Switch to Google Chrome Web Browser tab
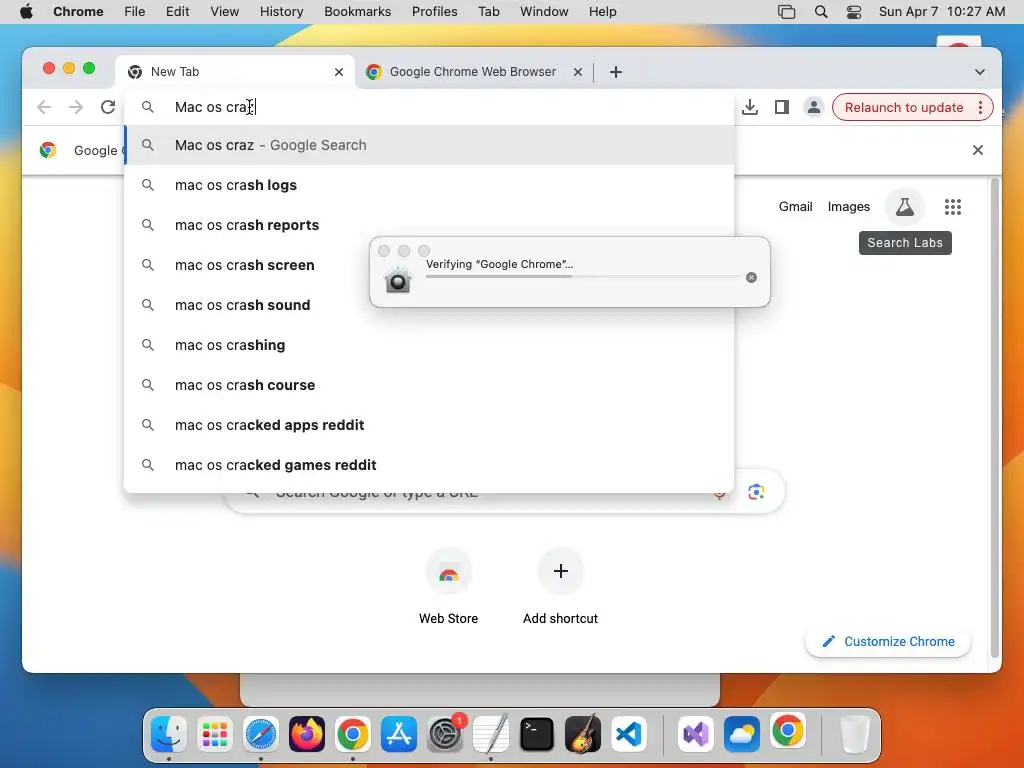Viewport: 1024px width, 768px height. [473, 72]
